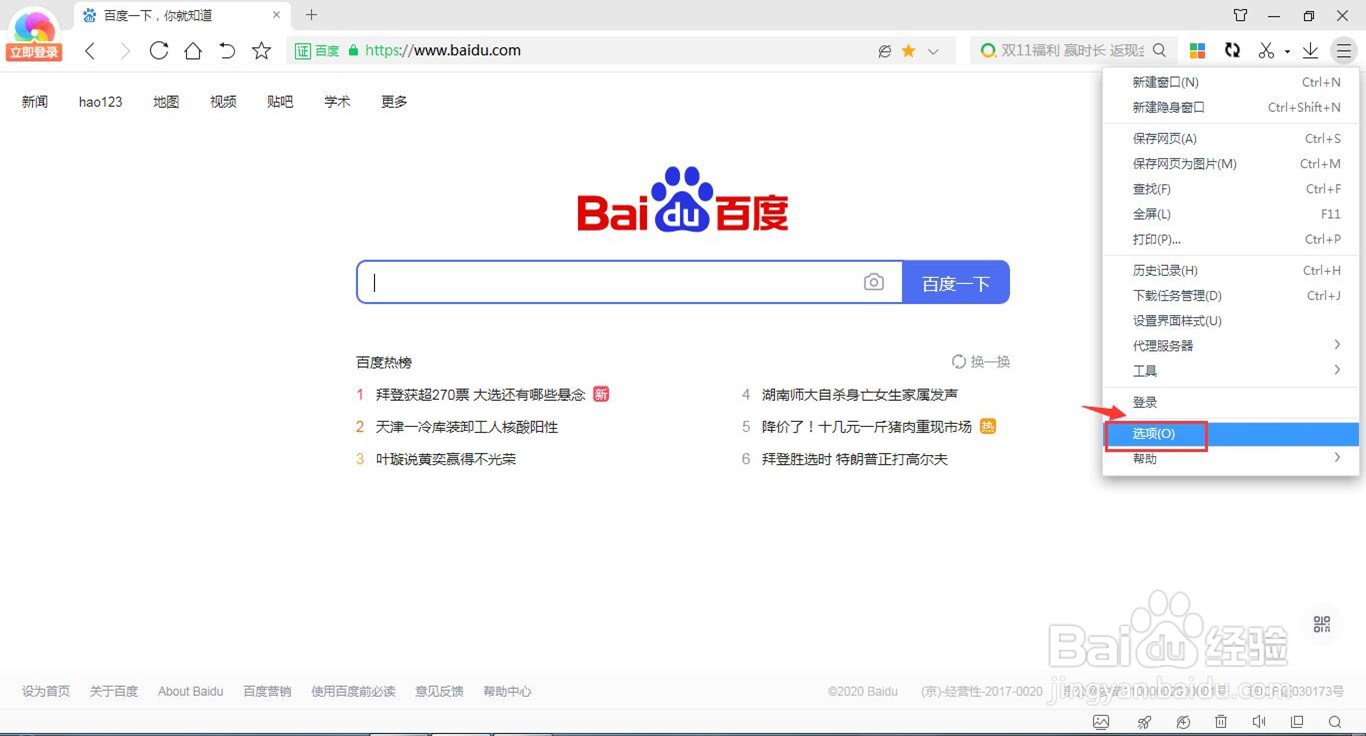
Task: Click the trash bin icon in status bar
Action: pos(1221,722)
